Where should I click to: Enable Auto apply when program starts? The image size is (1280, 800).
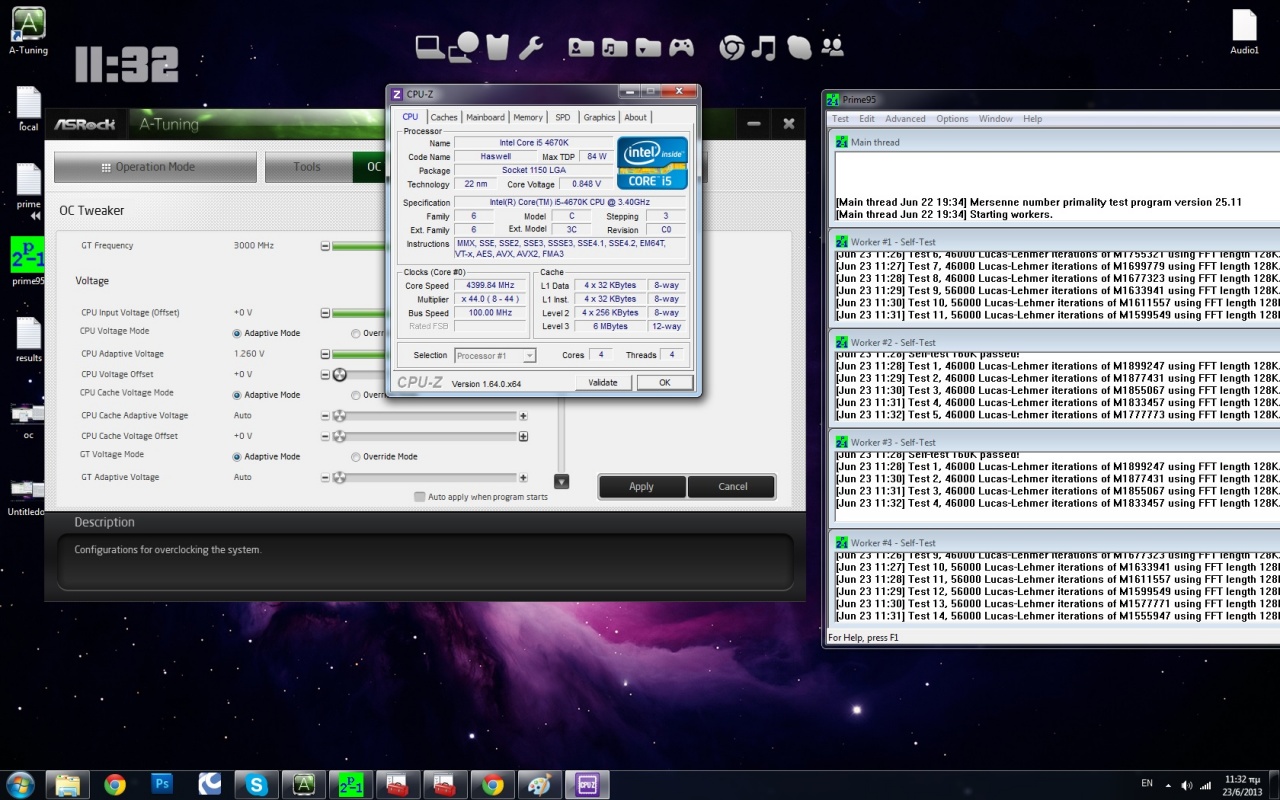coord(420,497)
